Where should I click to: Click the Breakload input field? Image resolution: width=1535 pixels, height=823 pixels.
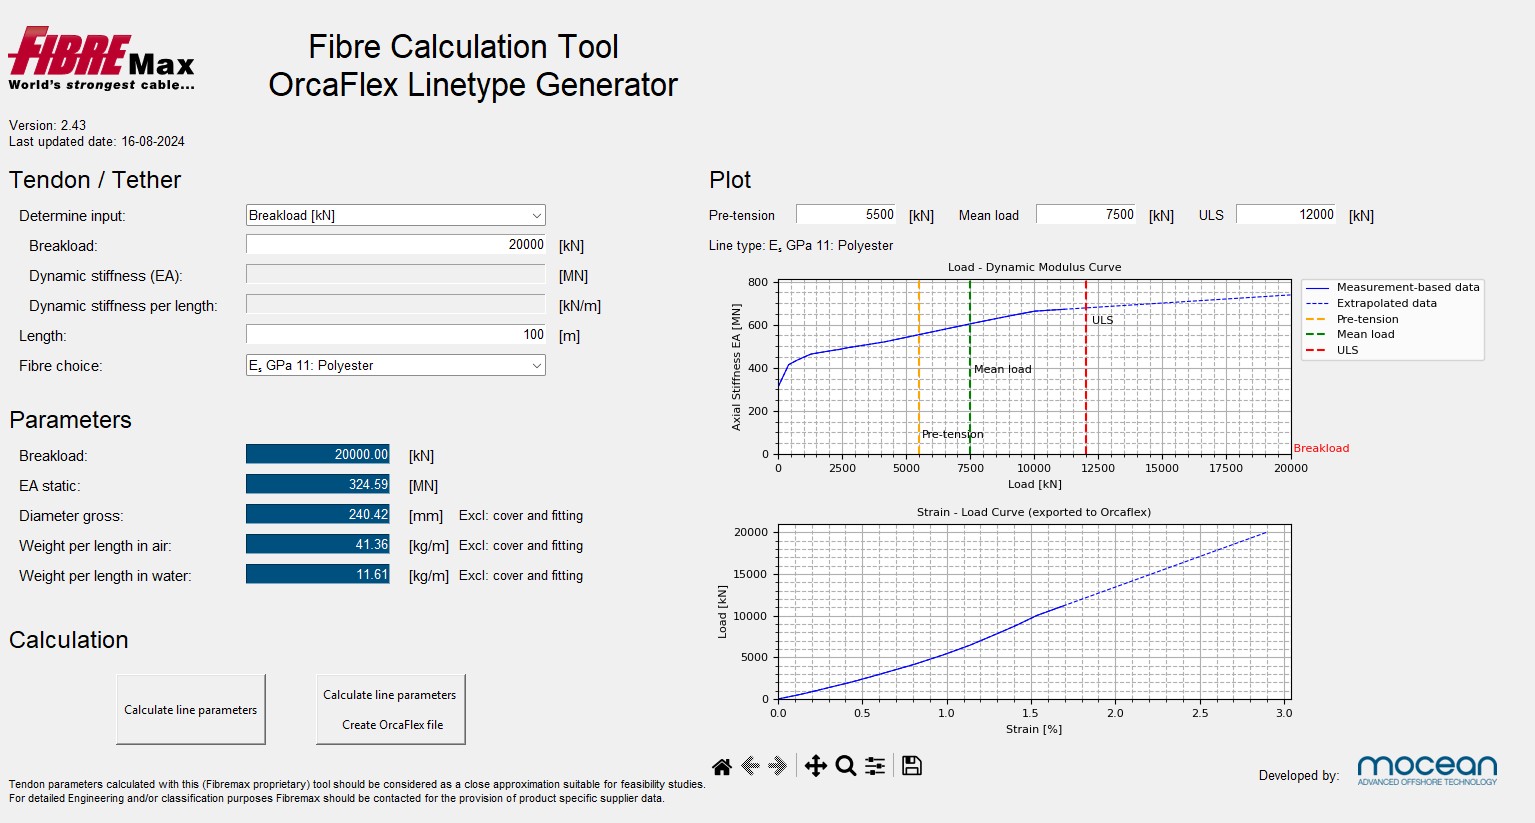click(395, 245)
